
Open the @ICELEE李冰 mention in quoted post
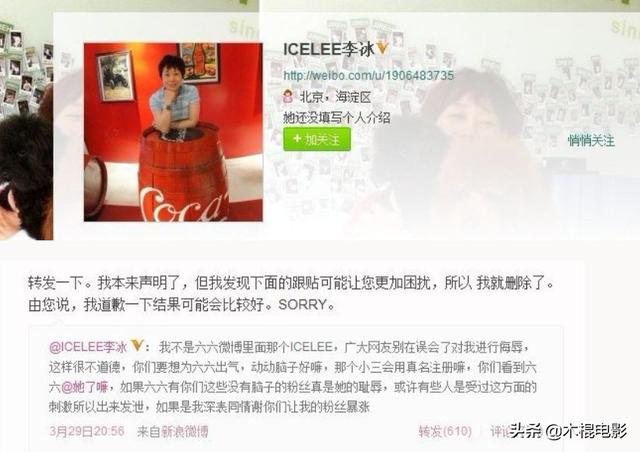point(88,347)
